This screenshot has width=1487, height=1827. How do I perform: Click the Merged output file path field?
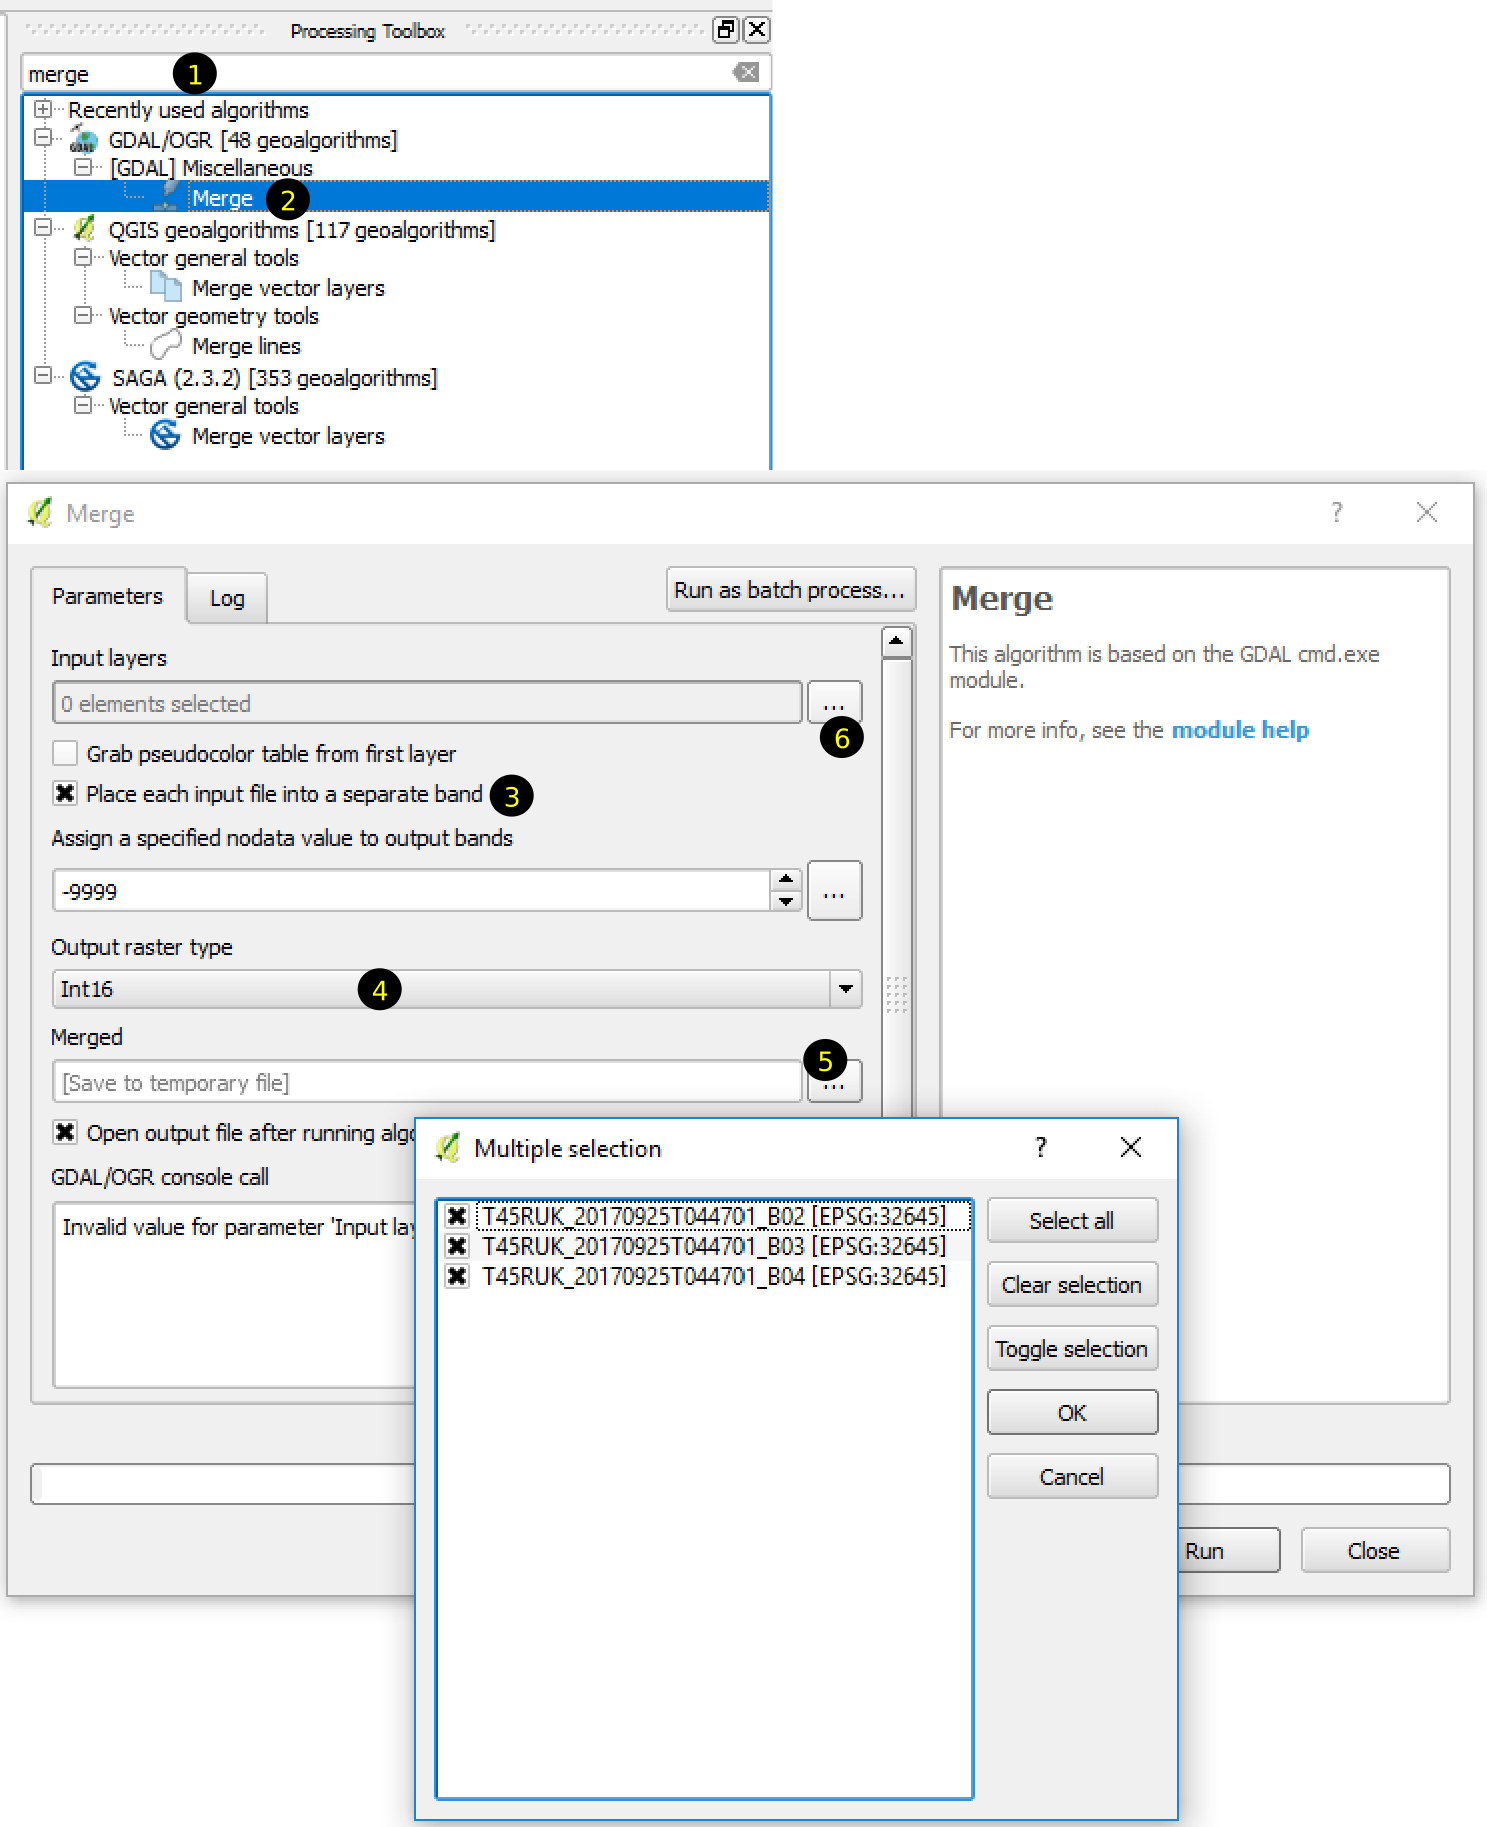tap(427, 1082)
